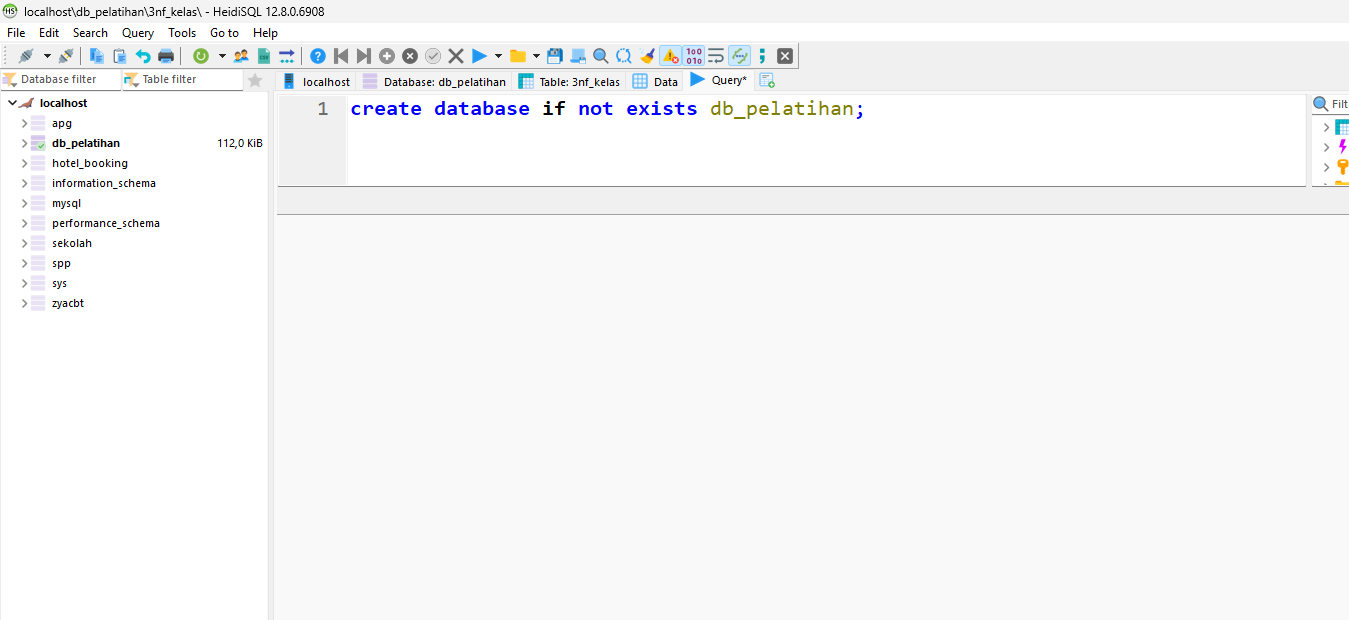Click the export database icon with arrows

287,56
